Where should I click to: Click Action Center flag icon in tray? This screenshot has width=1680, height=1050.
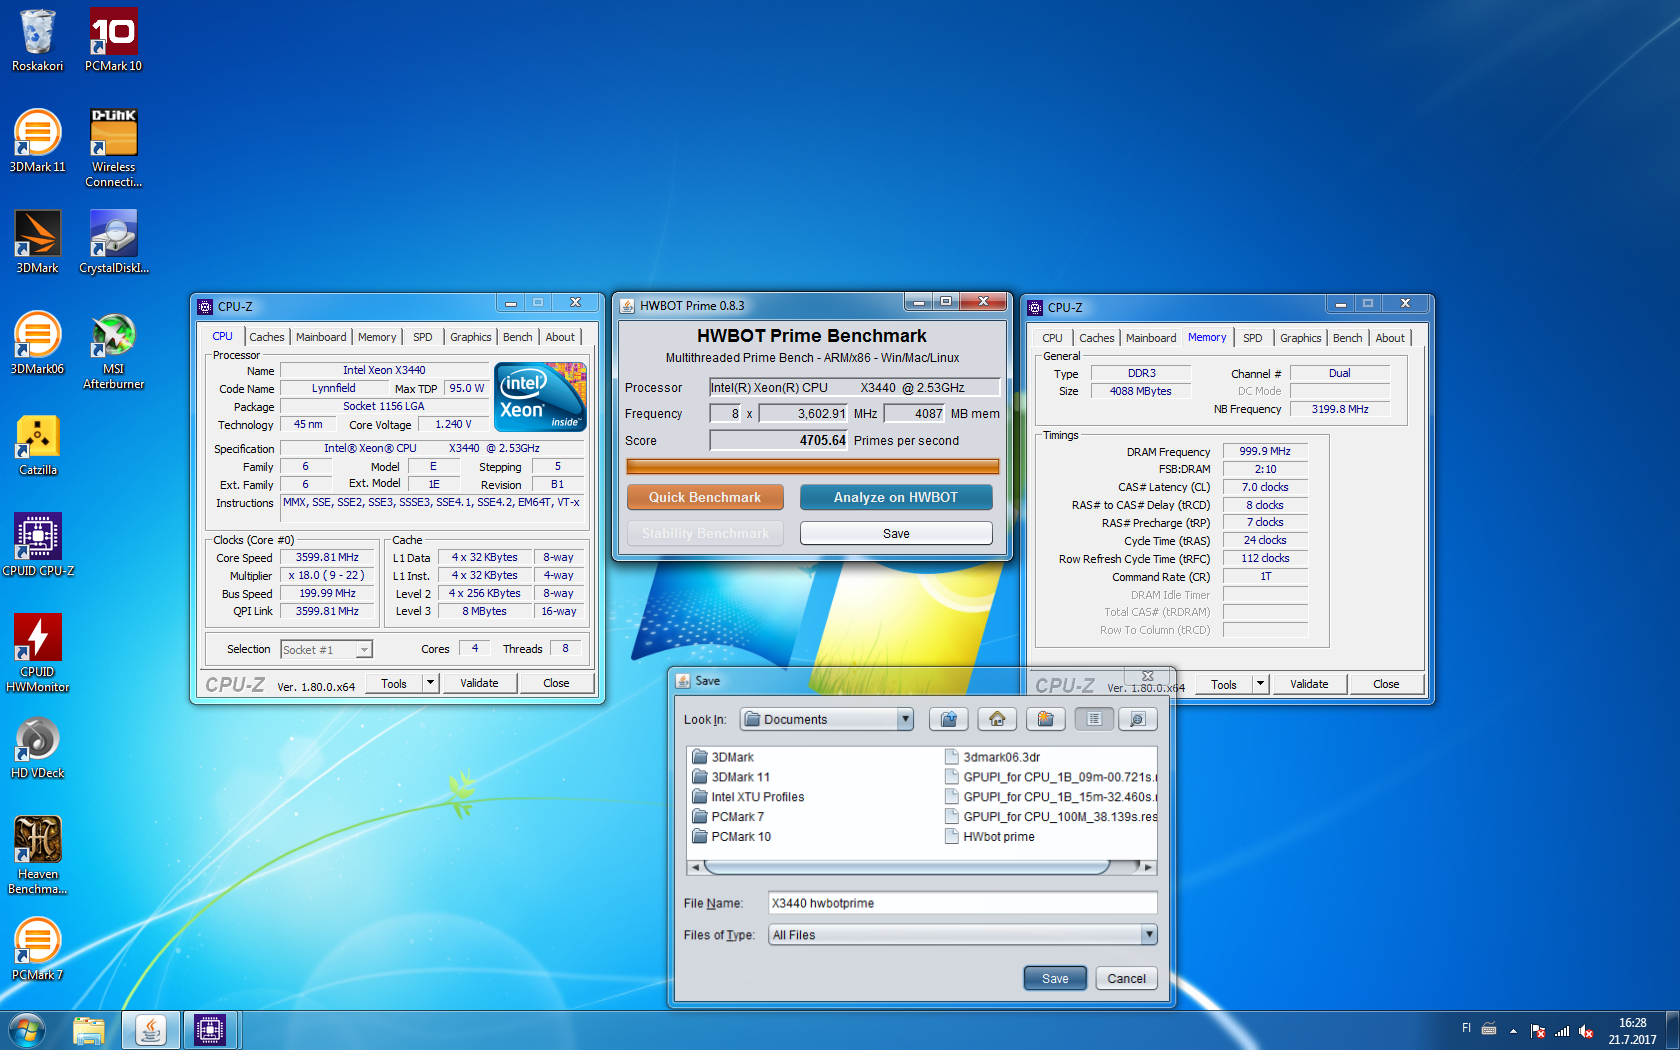click(x=1538, y=1031)
